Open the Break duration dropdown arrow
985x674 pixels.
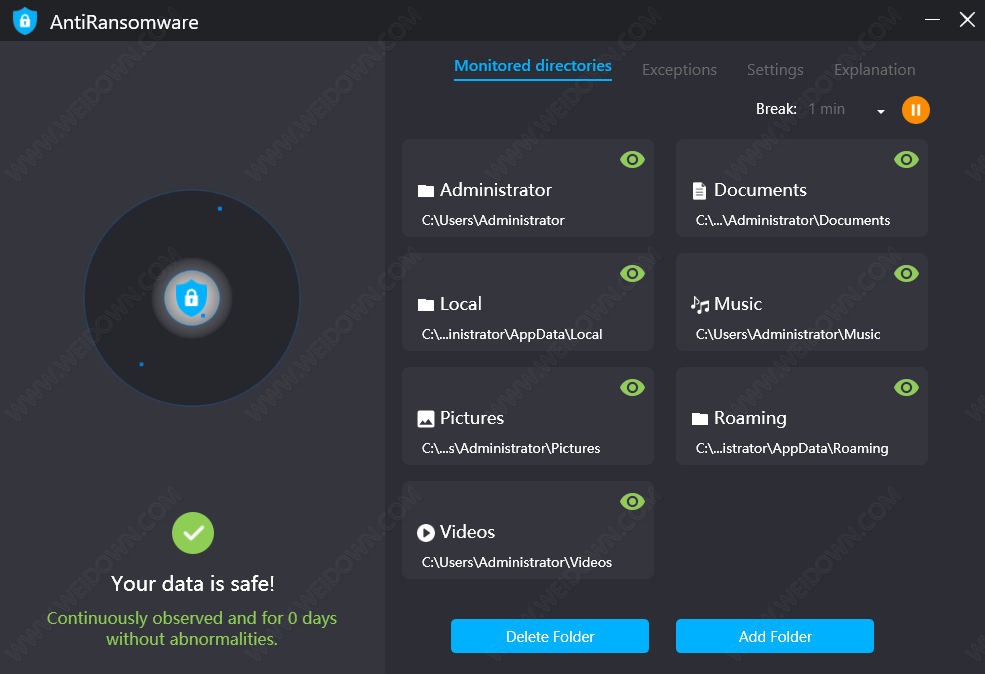click(881, 111)
